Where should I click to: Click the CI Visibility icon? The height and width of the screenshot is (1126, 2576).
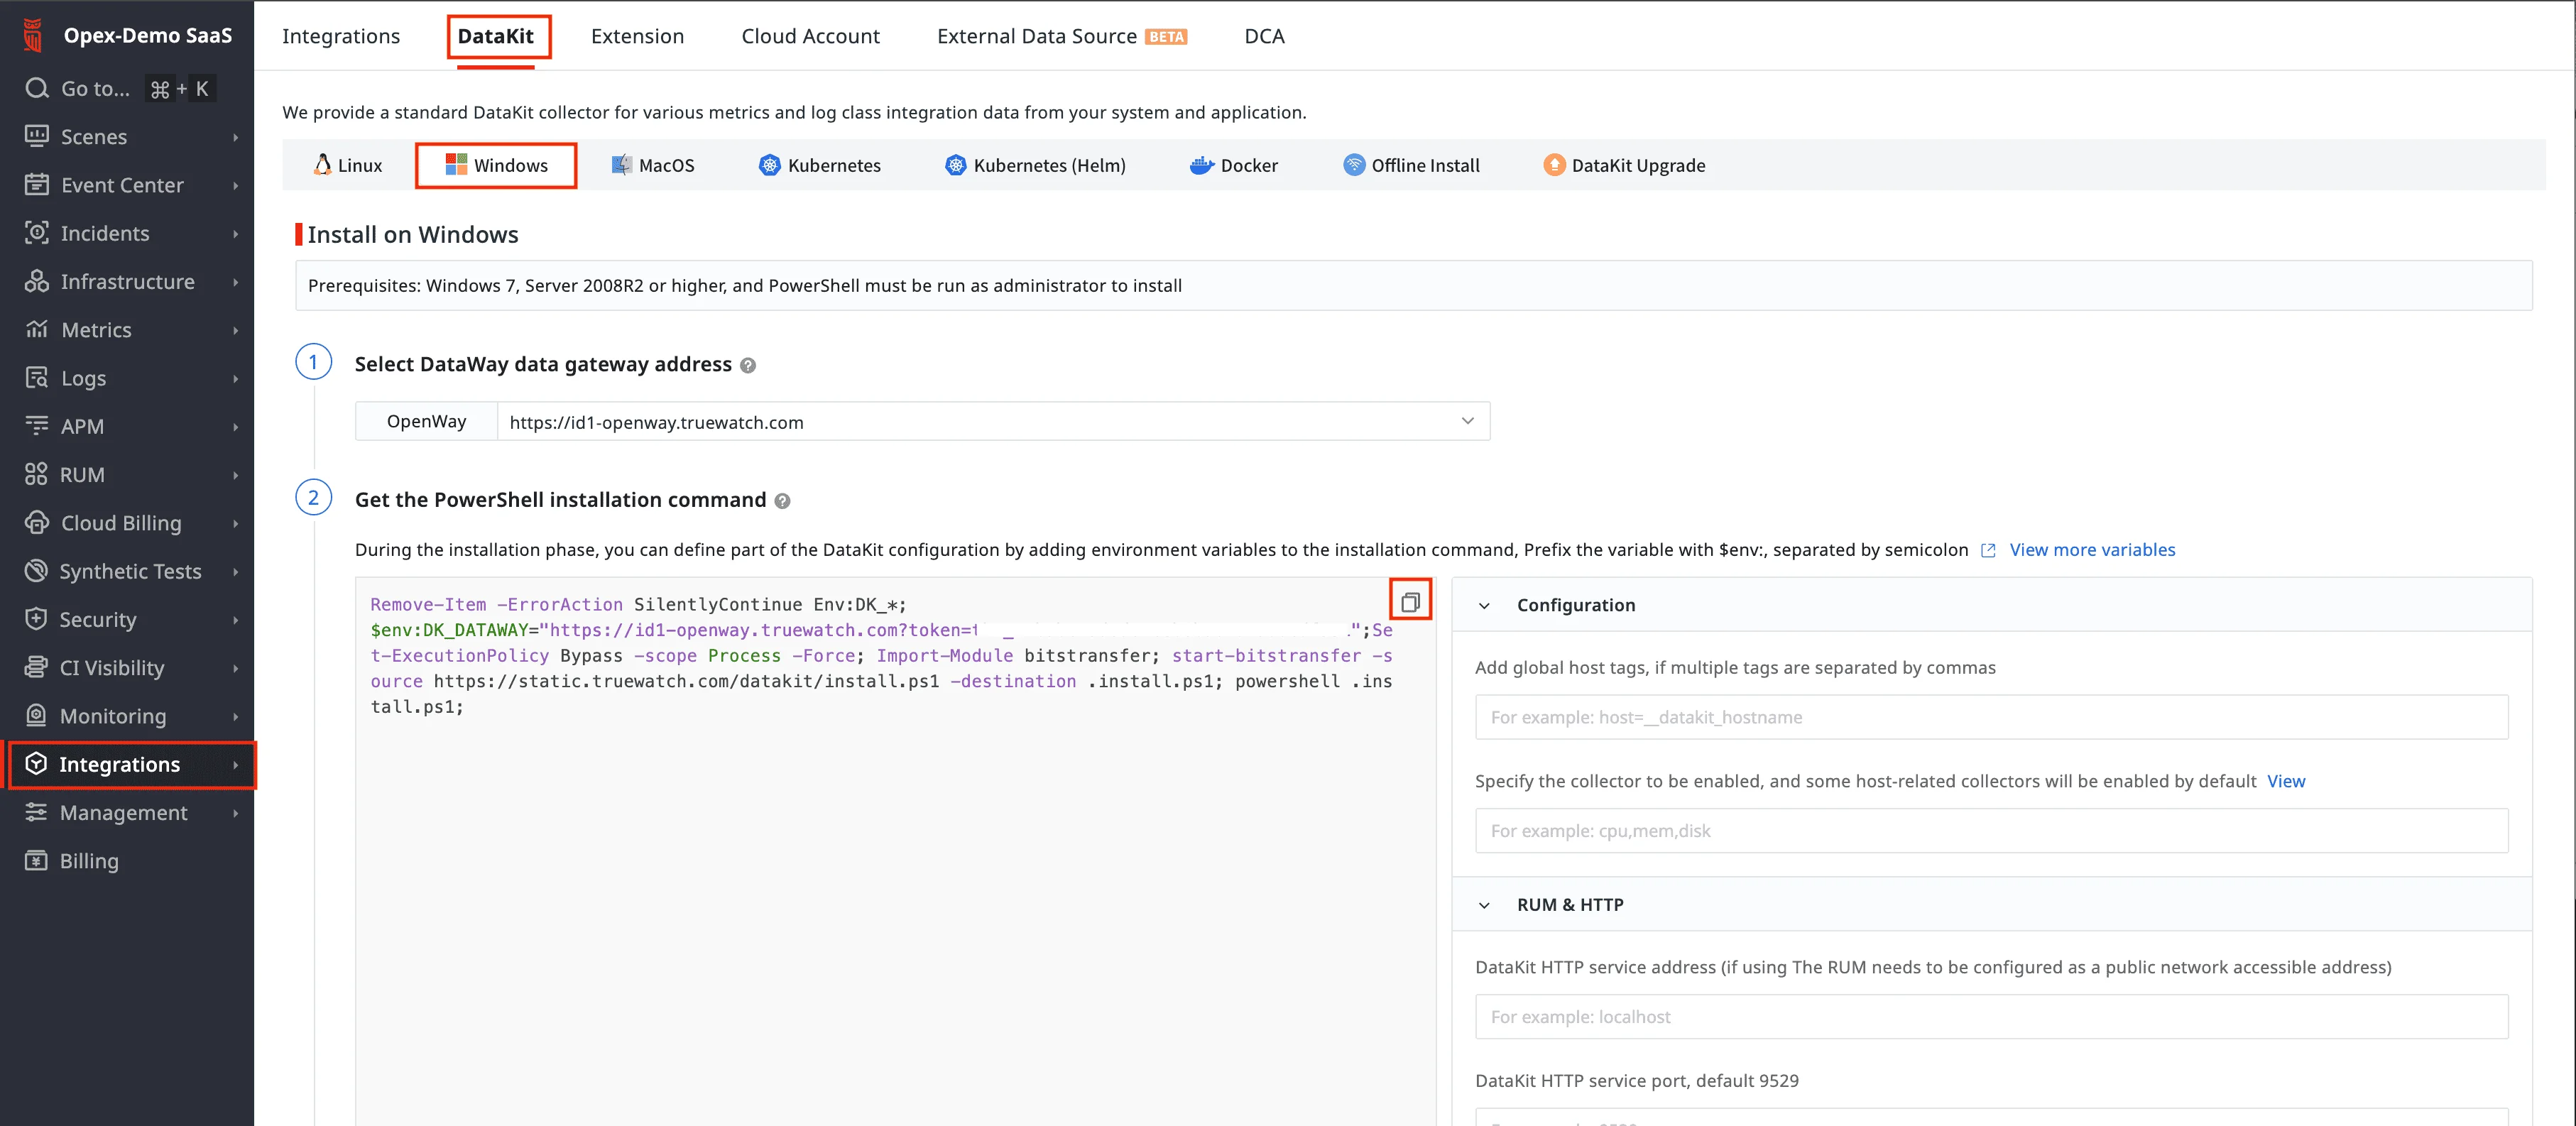click(x=36, y=668)
